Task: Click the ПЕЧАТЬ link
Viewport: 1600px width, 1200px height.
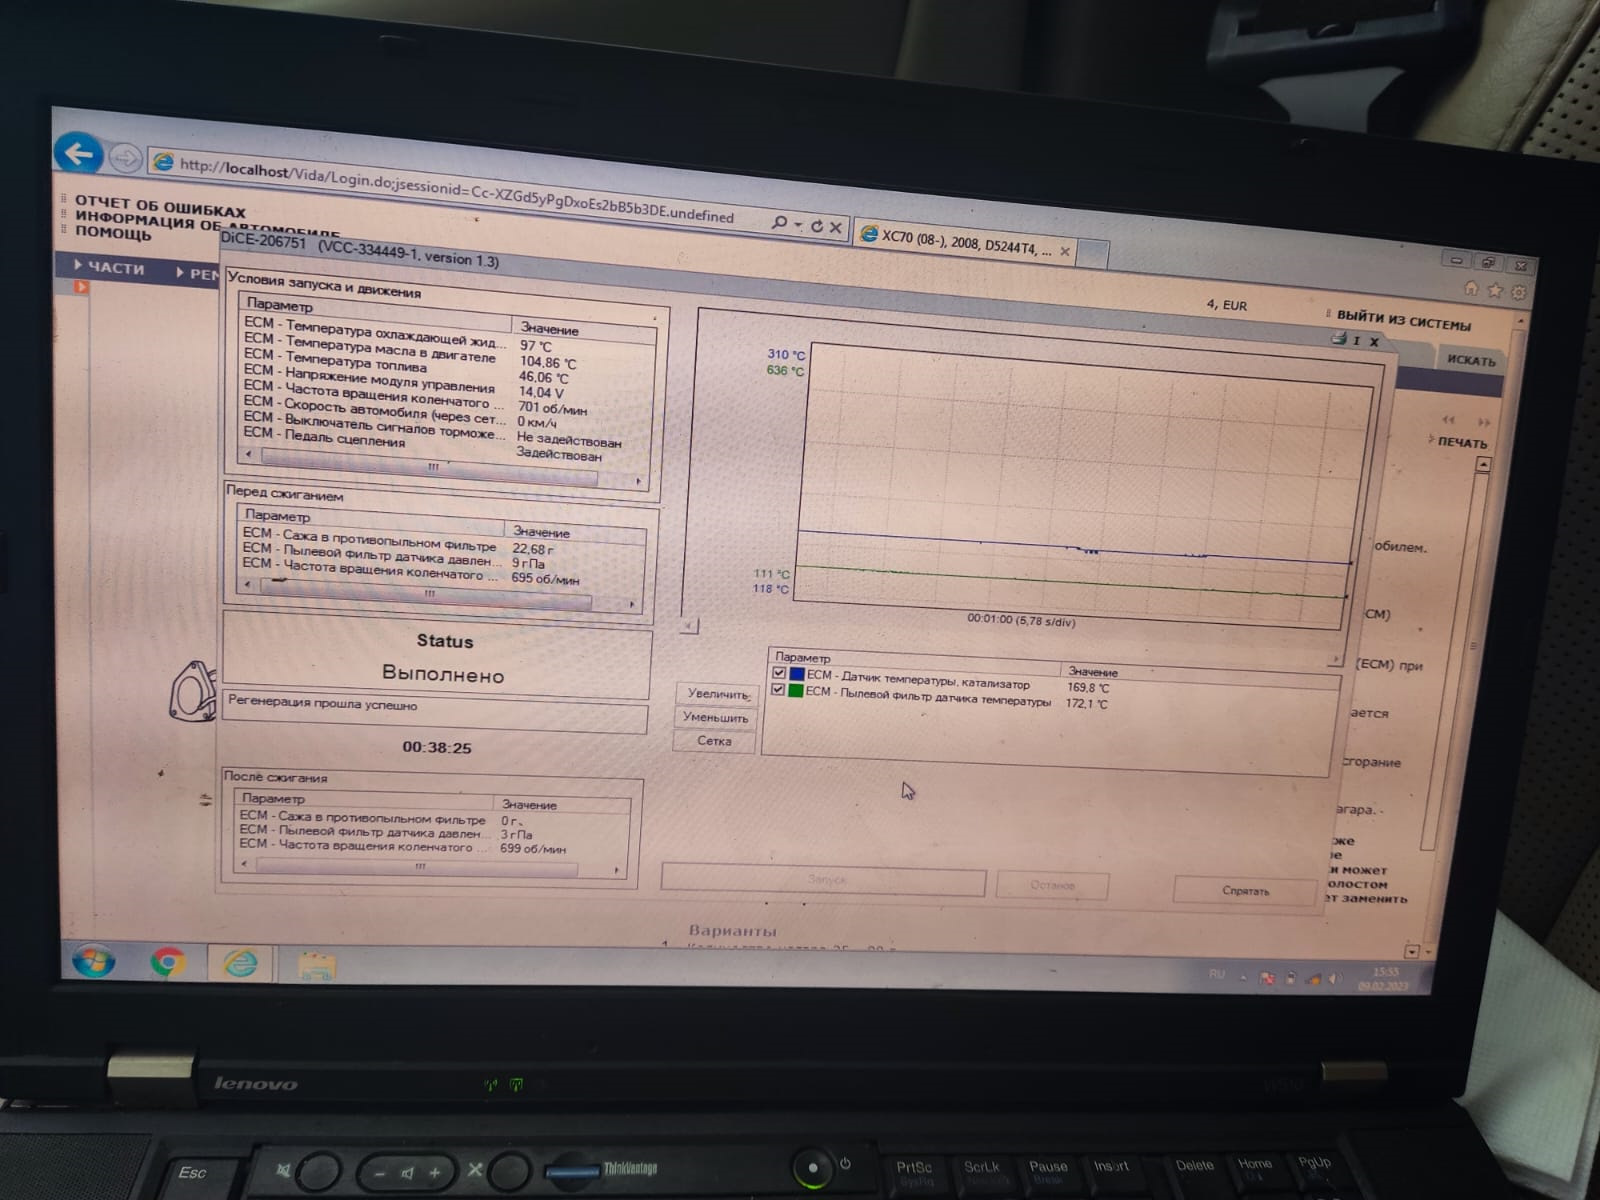Action: click(x=1462, y=442)
